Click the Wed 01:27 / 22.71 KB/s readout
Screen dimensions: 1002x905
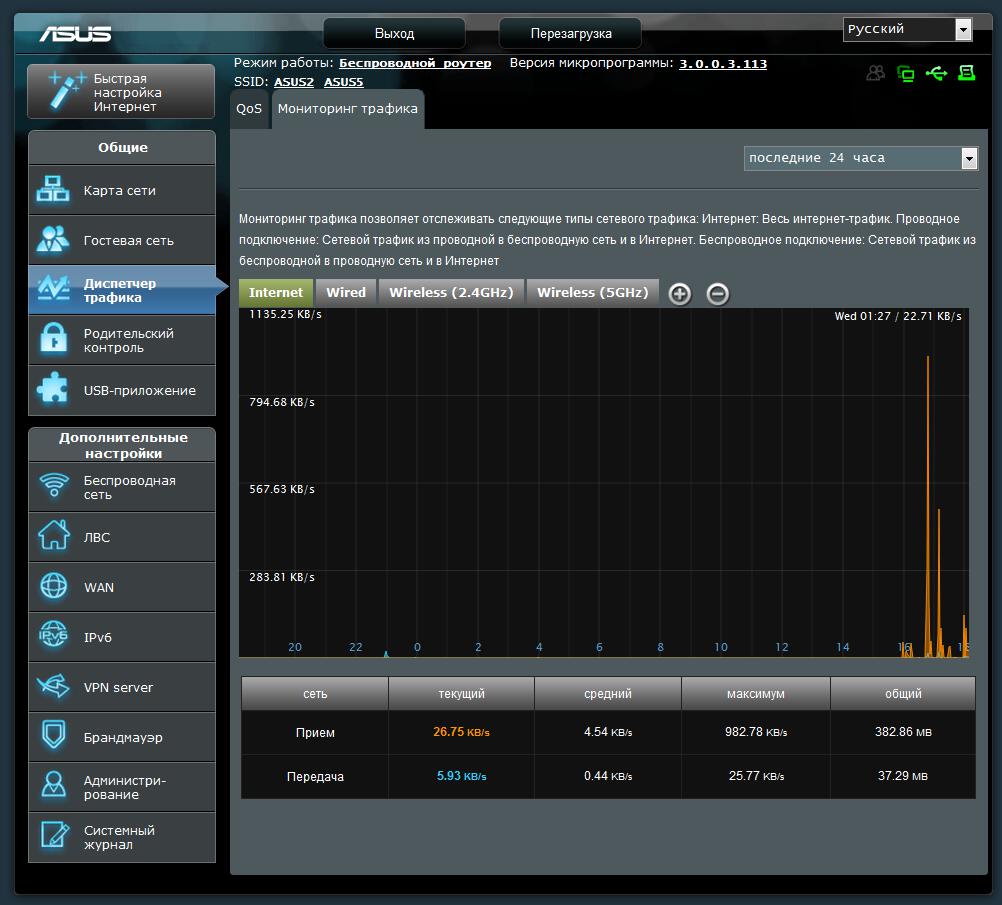(898, 316)
